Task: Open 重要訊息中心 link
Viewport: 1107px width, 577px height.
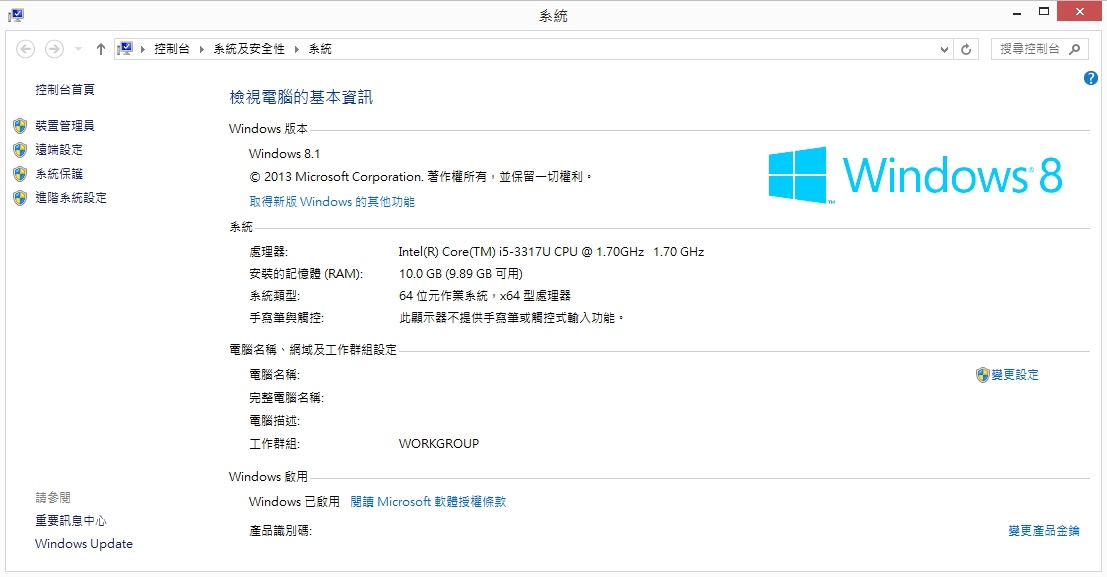Action: pyautogui.click(x=71, y=521)
